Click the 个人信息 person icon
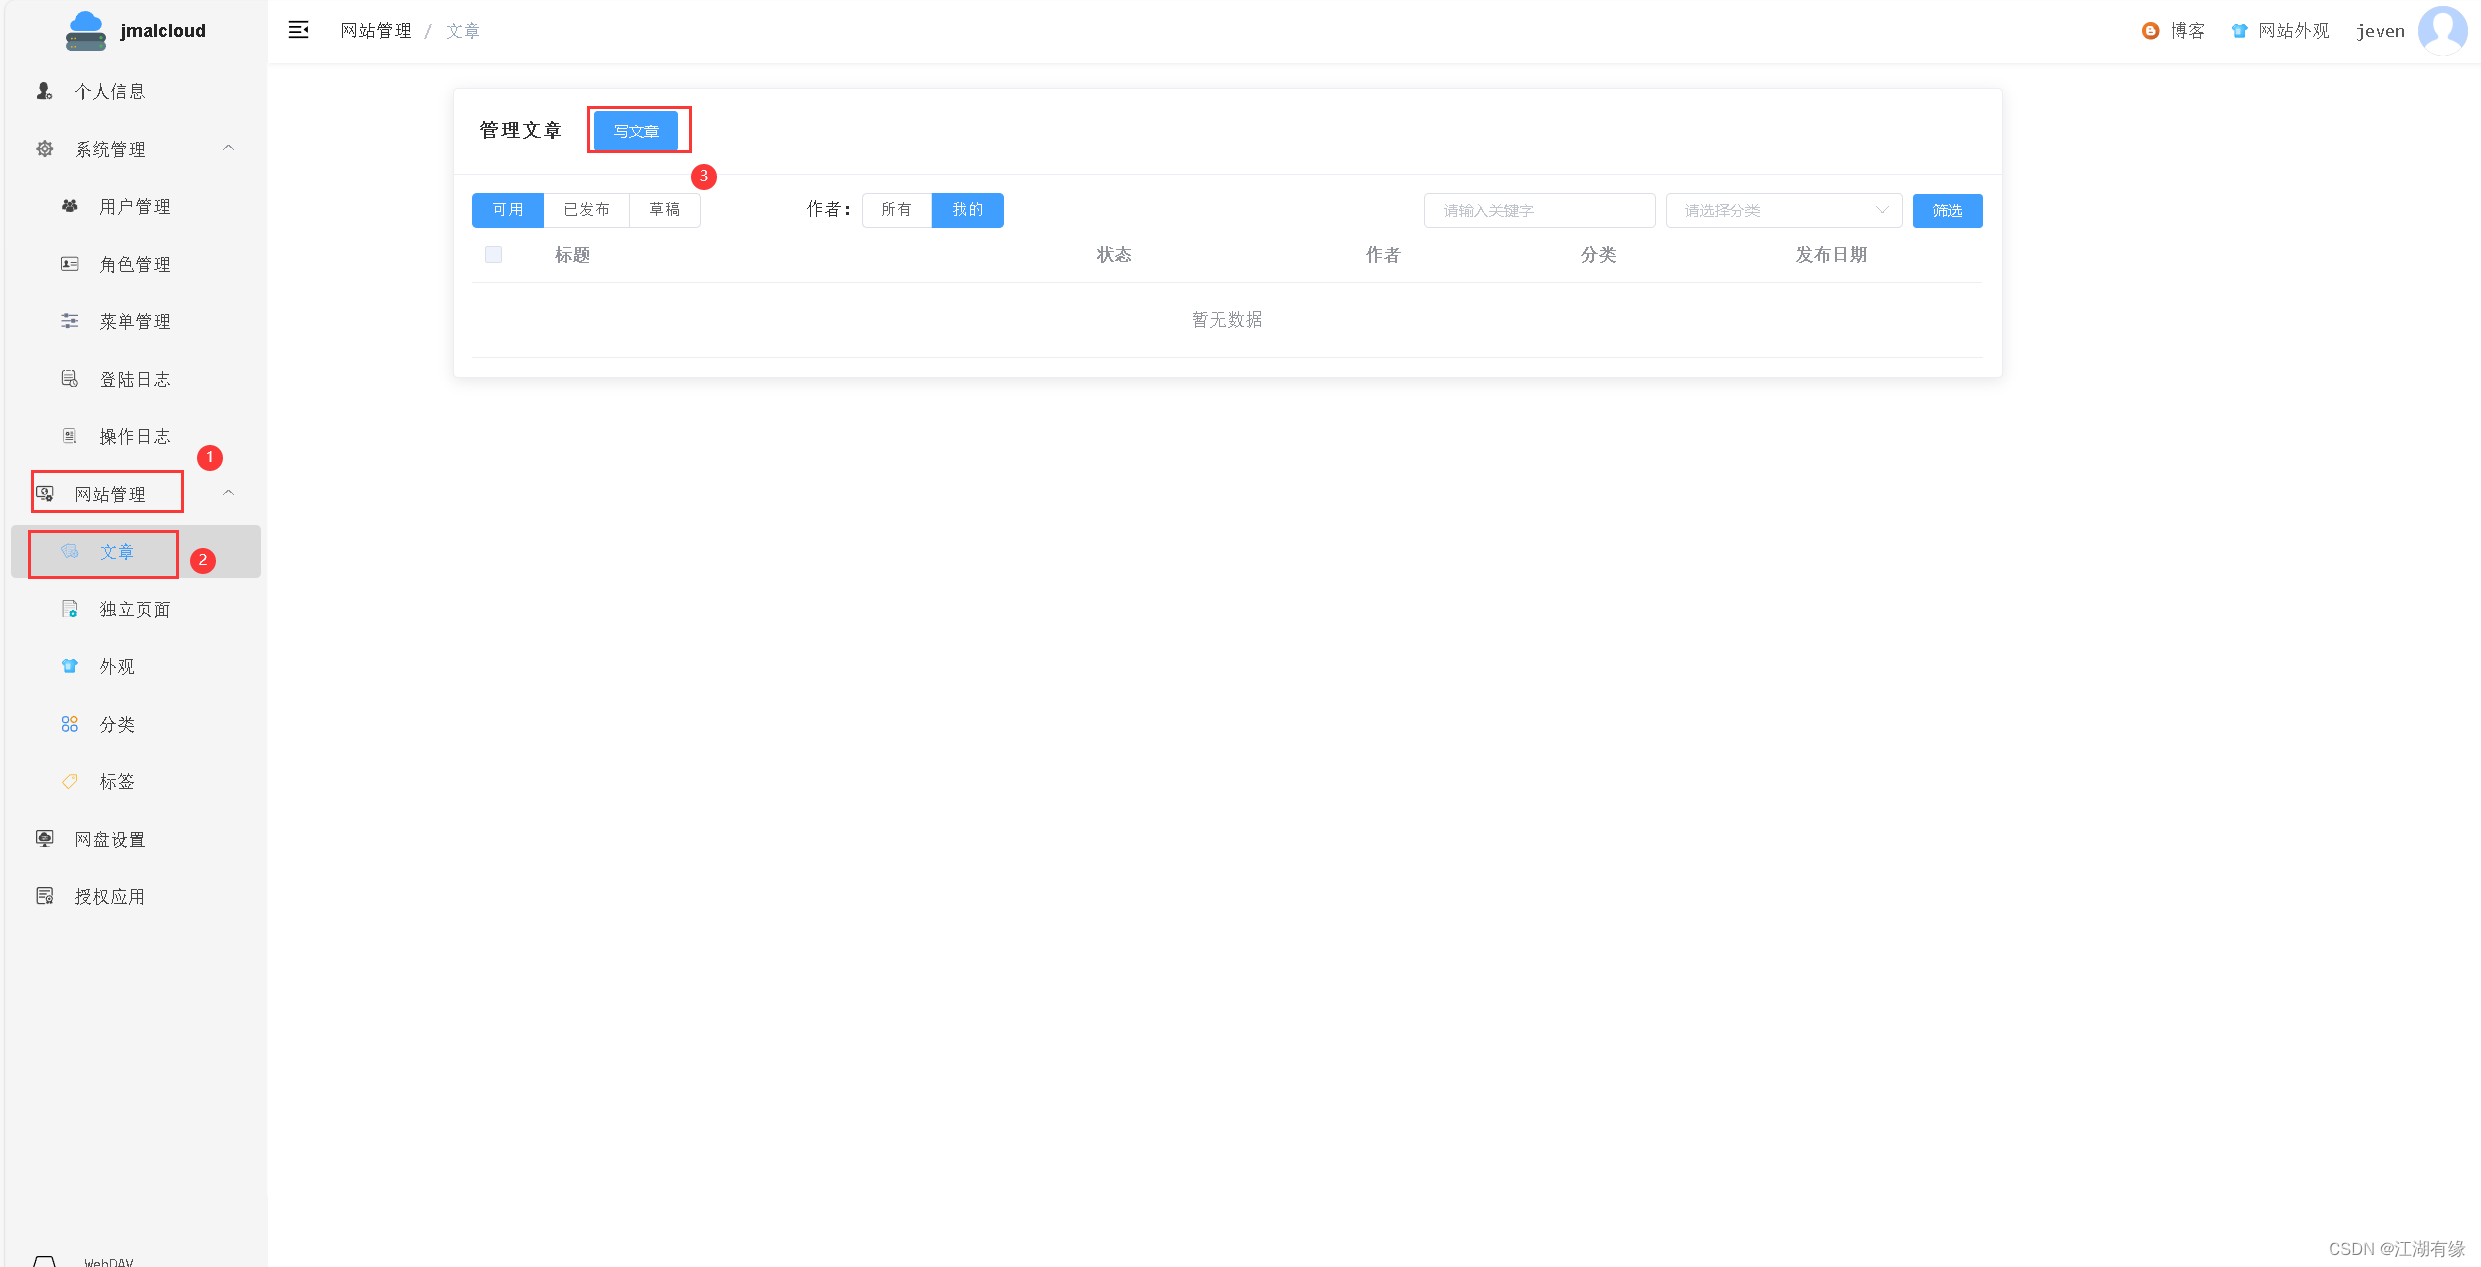Screen dimensions: 2481x1267 pyautogui.click(x=44, y=91)
